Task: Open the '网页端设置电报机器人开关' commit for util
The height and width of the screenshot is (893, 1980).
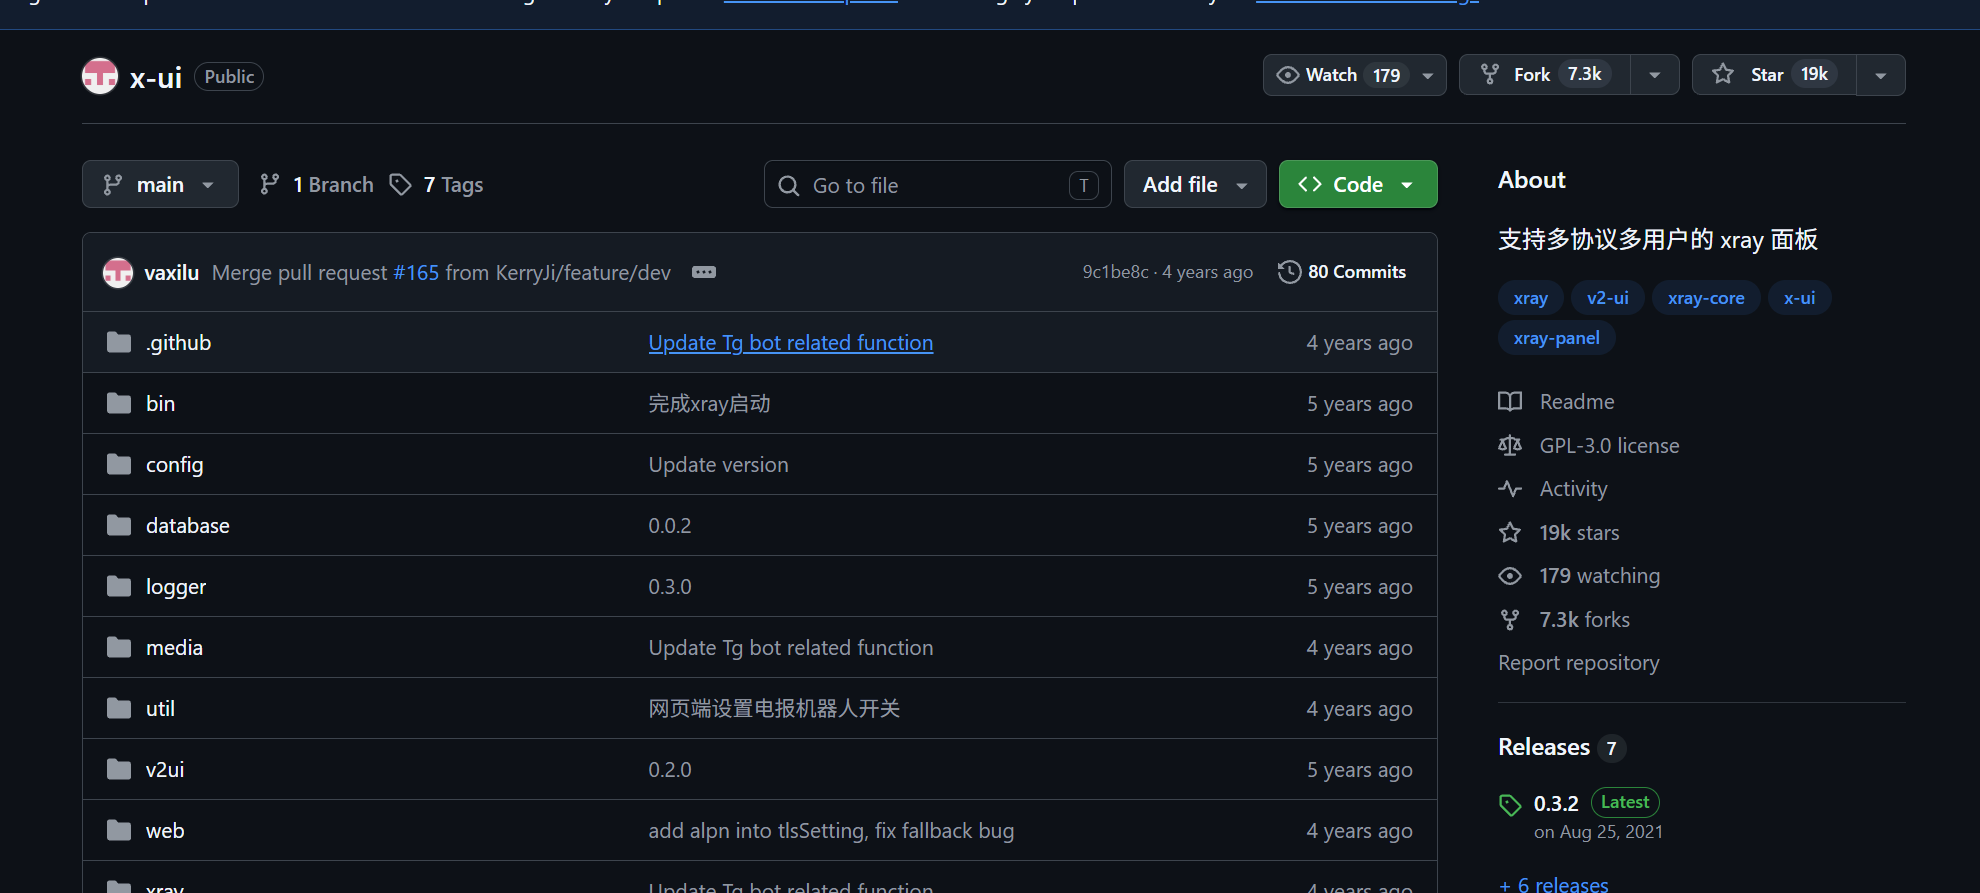Action: click(x=774, y=709)
